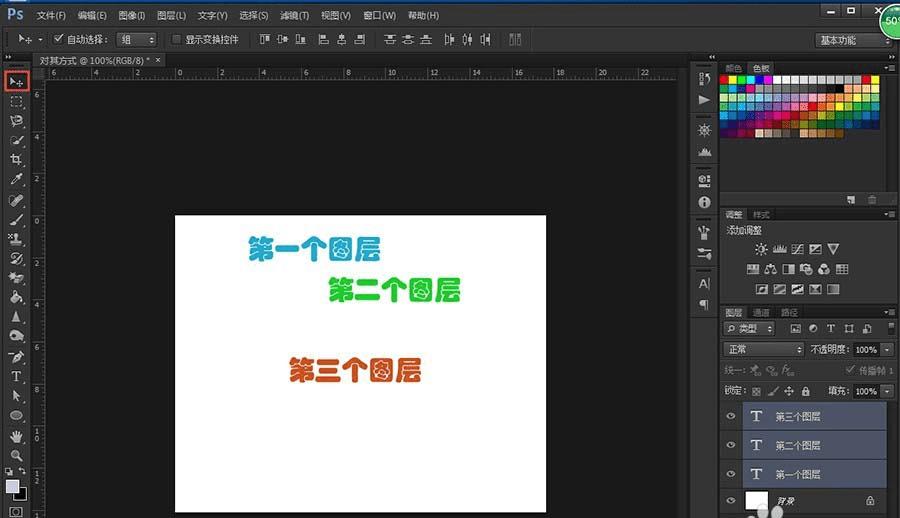Select the Hand tool
Screen dimensions: 900x518
(x=16, y=436)
